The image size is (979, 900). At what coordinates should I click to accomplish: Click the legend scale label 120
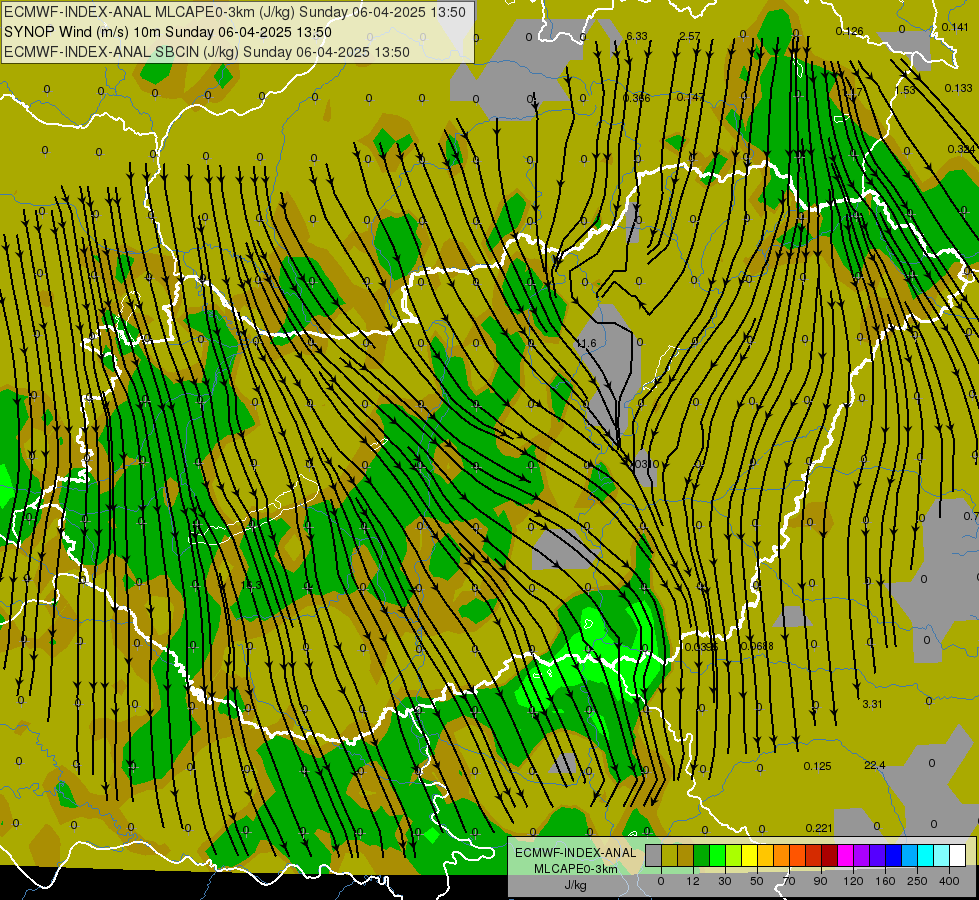pos(853,881)
